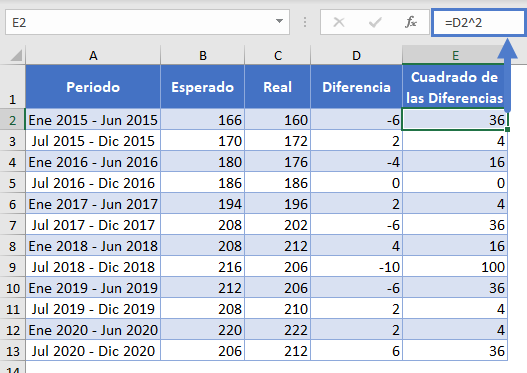Select cell Jul 2015 - Dic 2015
Viewport: 527px width, 373px height.
click(x=93, y=140)
